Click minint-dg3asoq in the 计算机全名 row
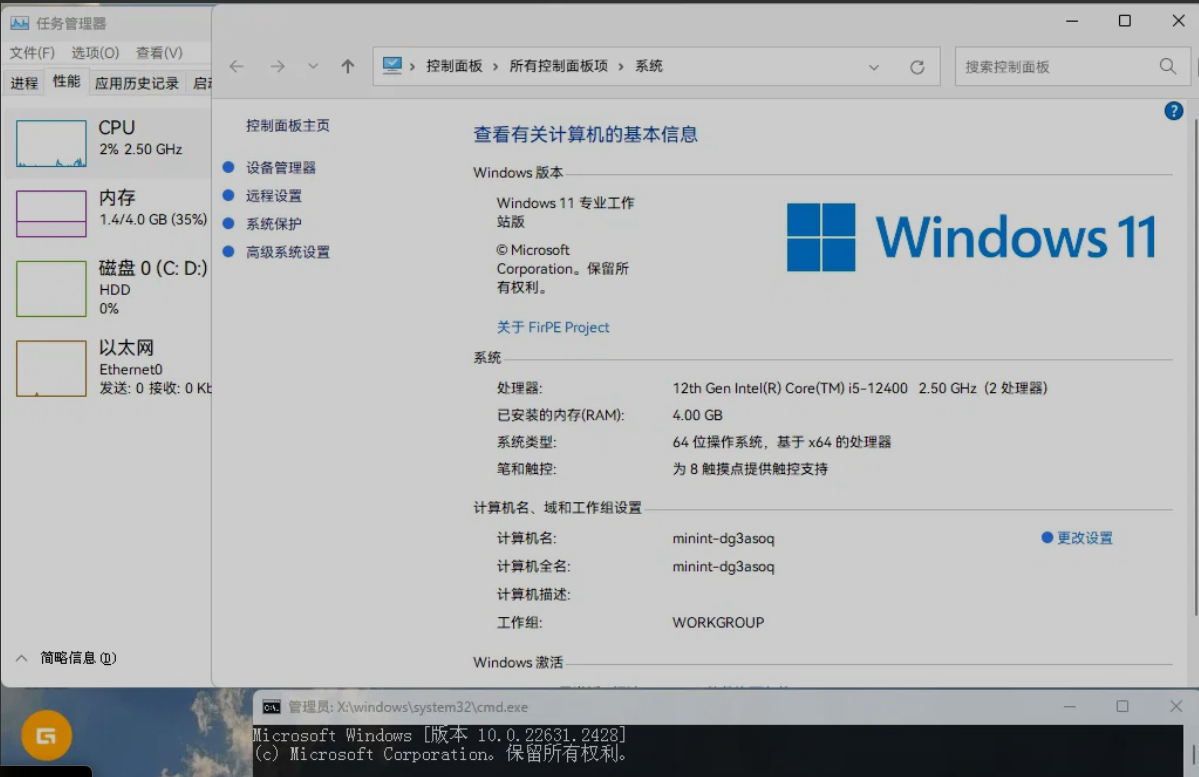 coord(723,567)
